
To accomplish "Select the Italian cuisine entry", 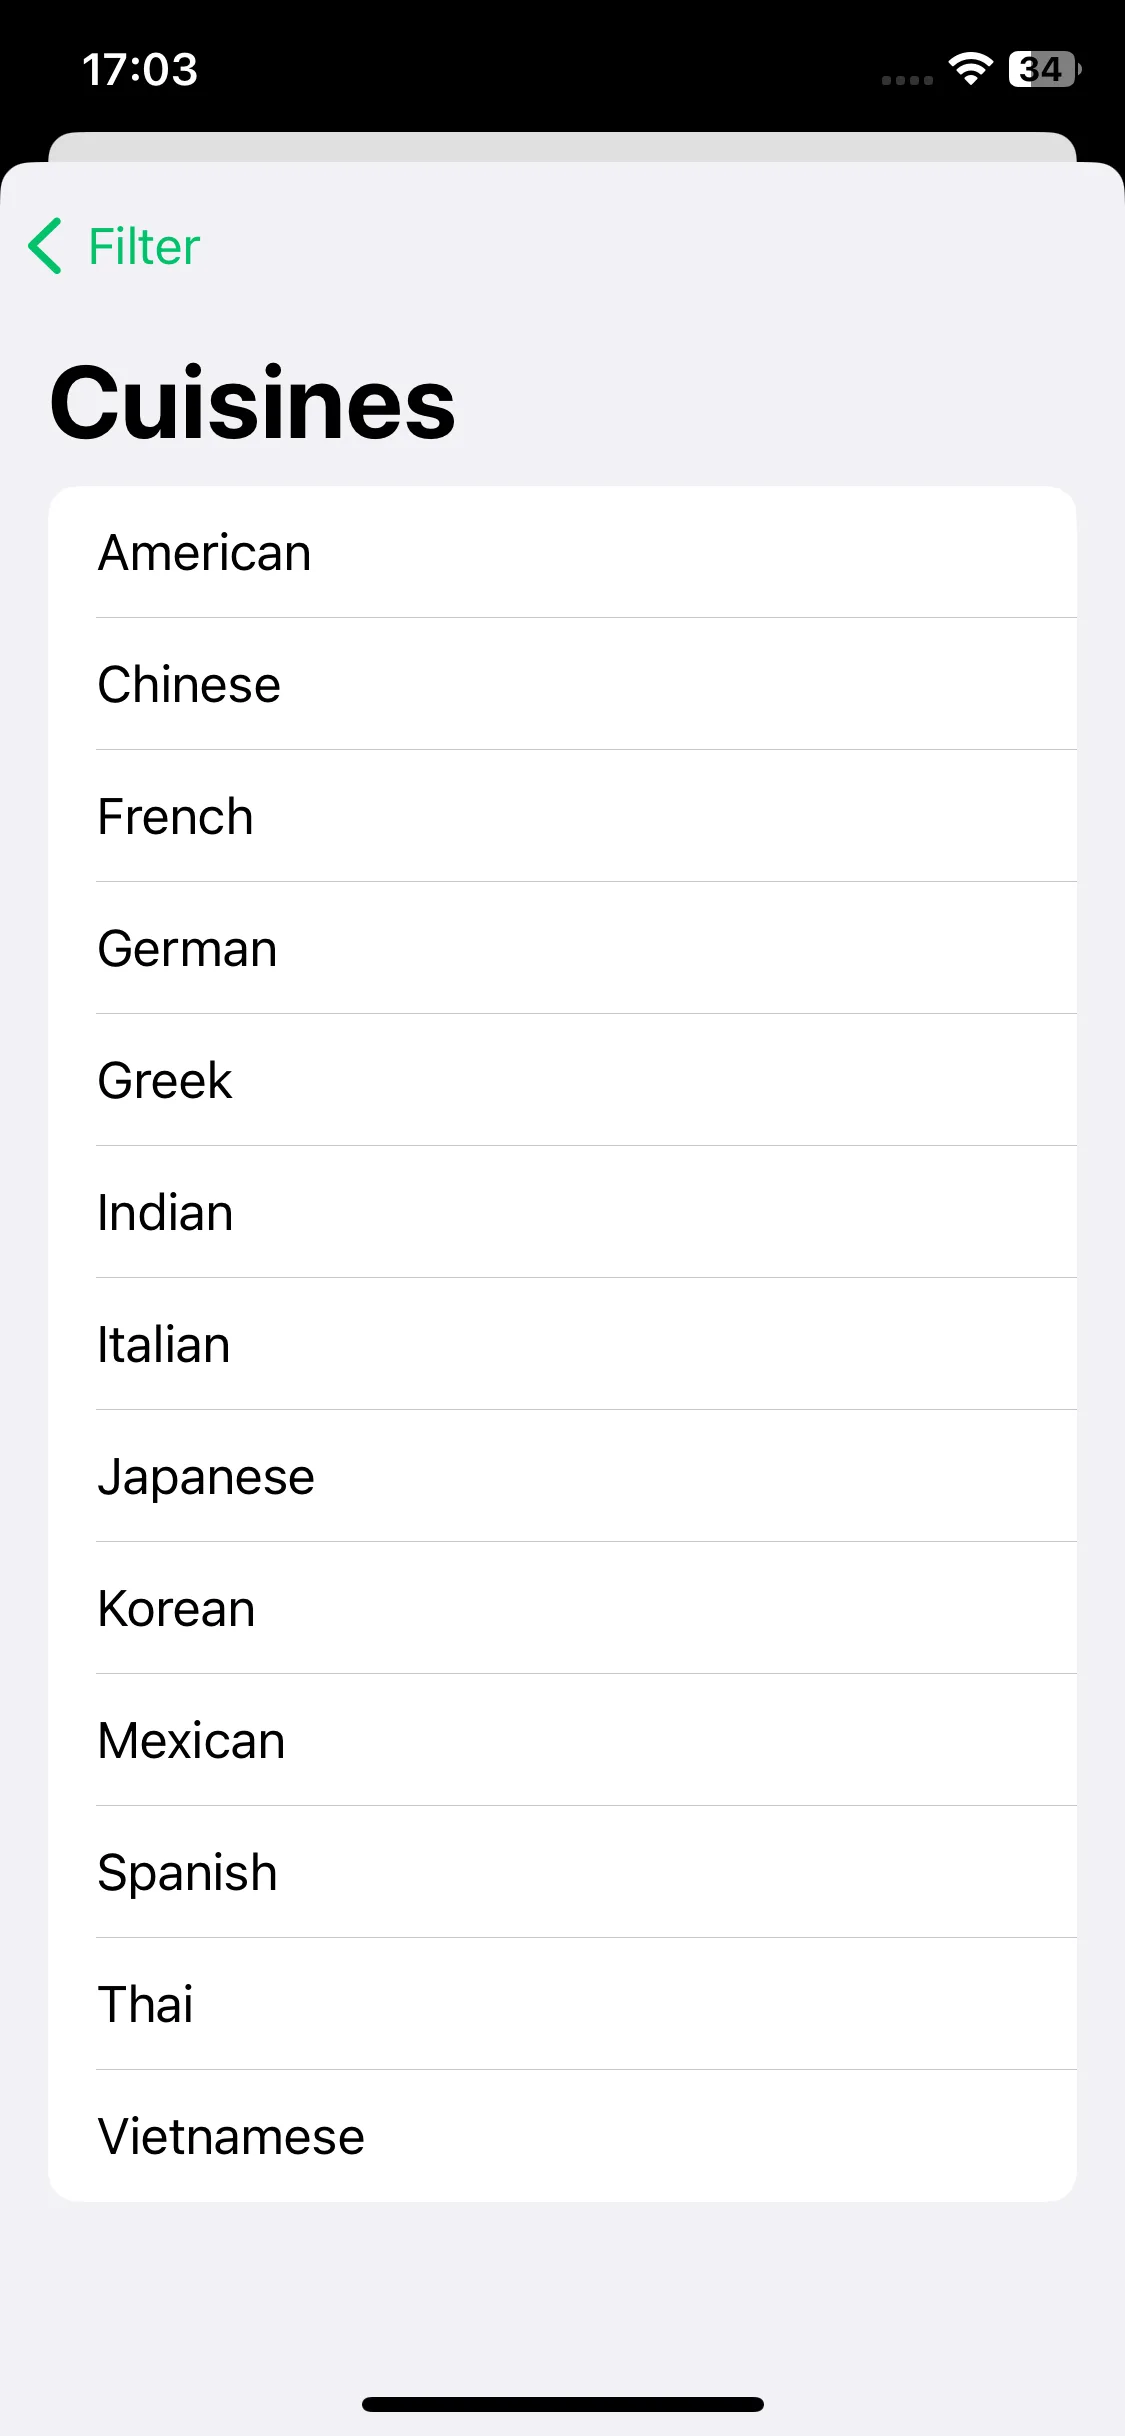I will point(562,1344).
